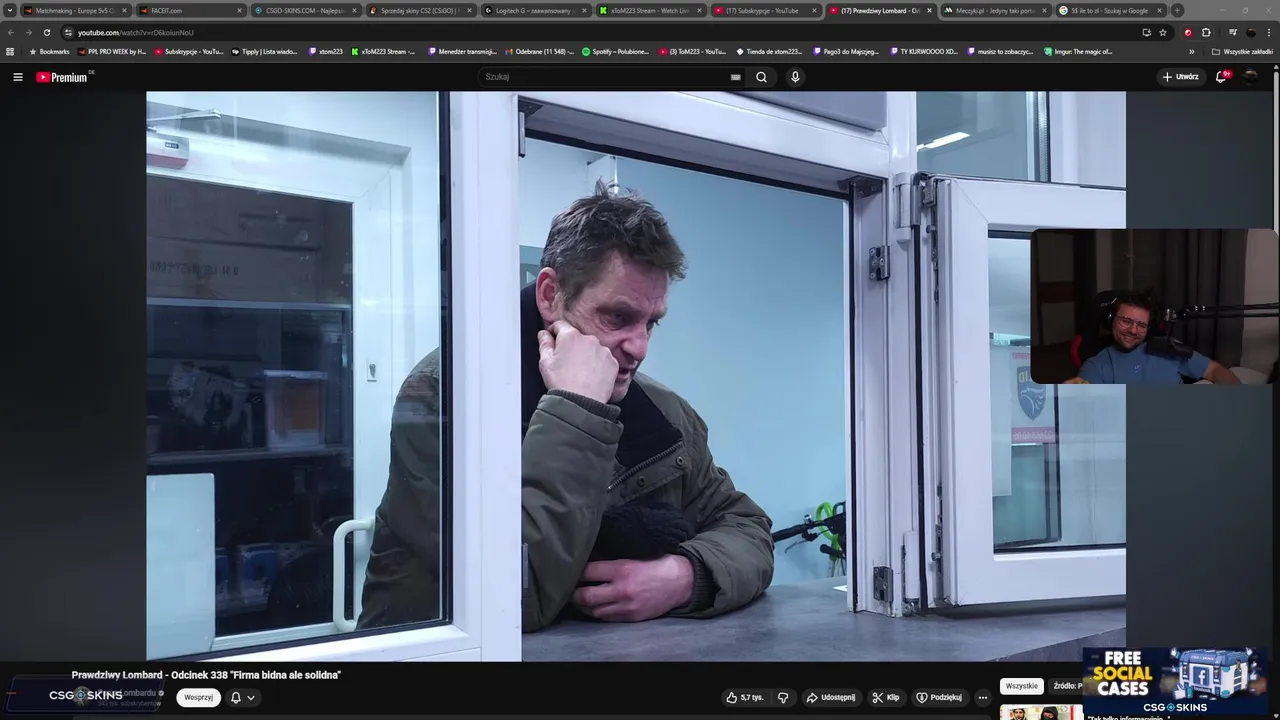1280x720 pixels.
Task: Open Menedżer transmisji bookmark
Action: 462,51
